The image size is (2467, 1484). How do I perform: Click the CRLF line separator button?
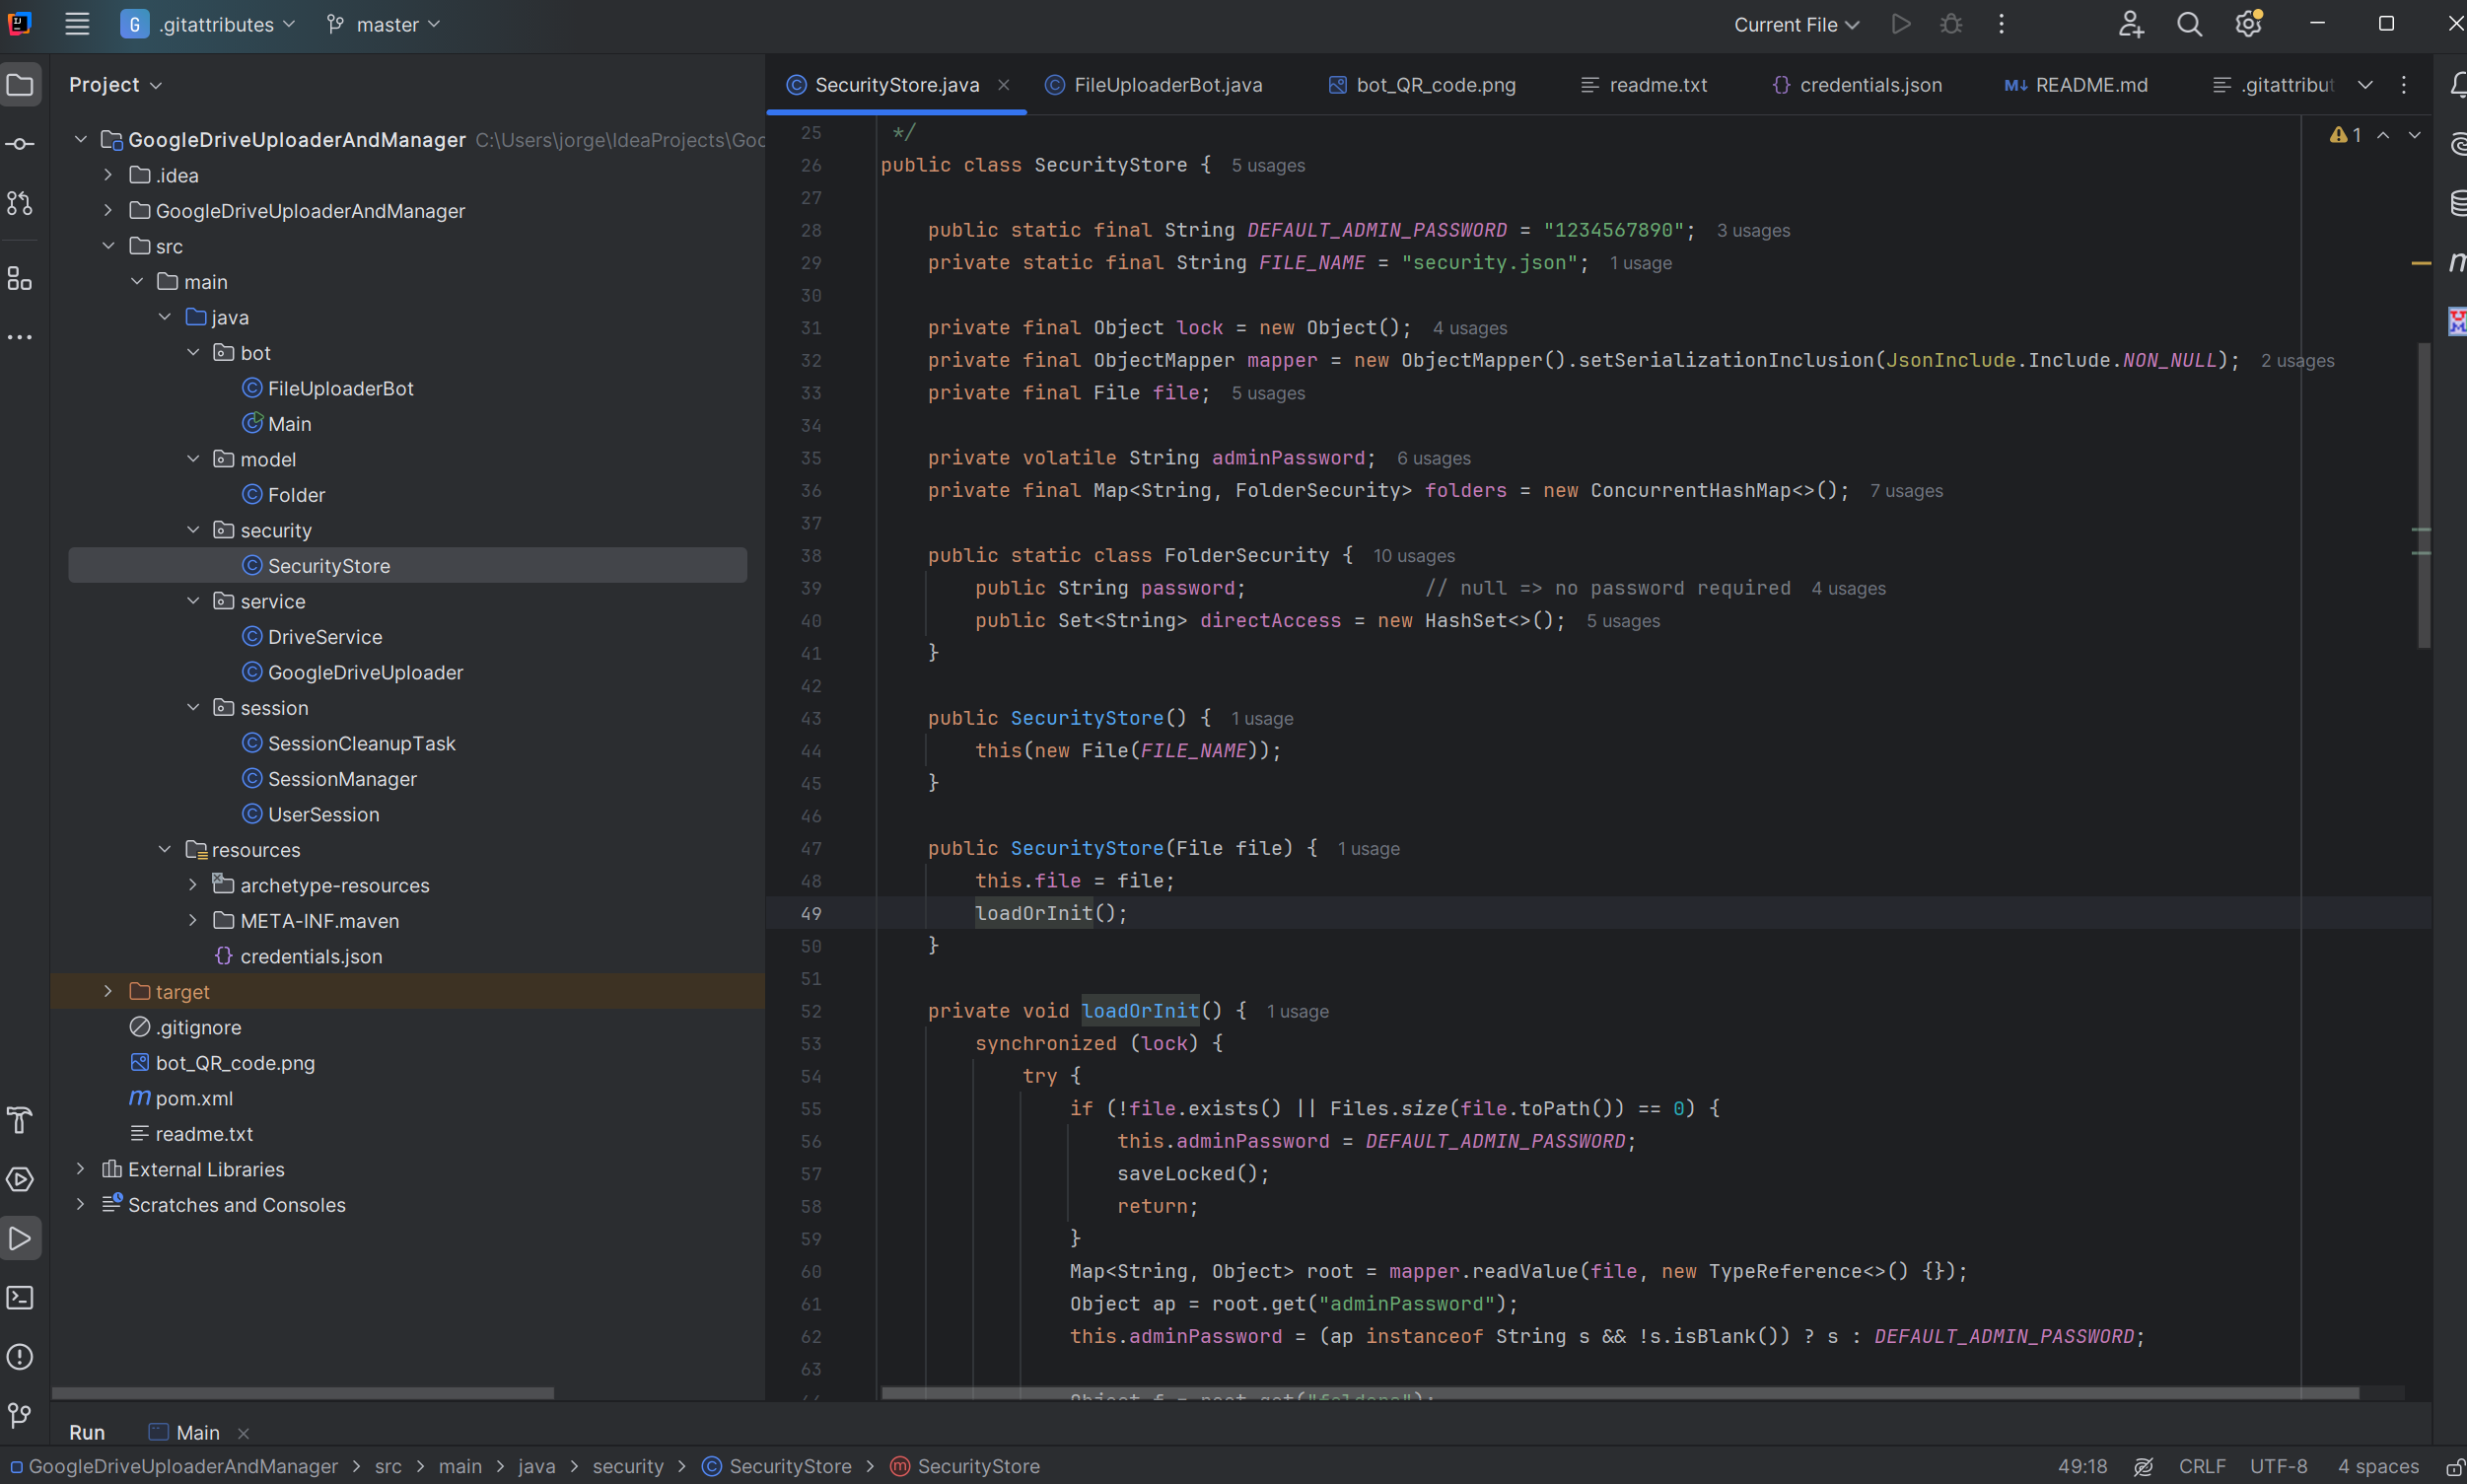[2201, 1467]
